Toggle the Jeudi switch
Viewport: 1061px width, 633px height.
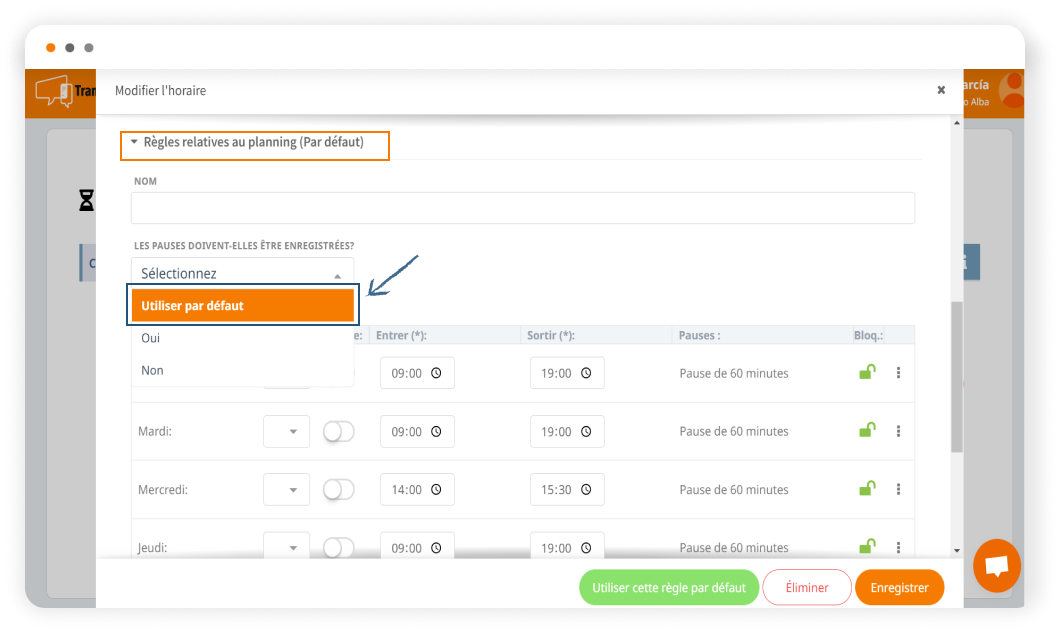[x=338, y=547]
